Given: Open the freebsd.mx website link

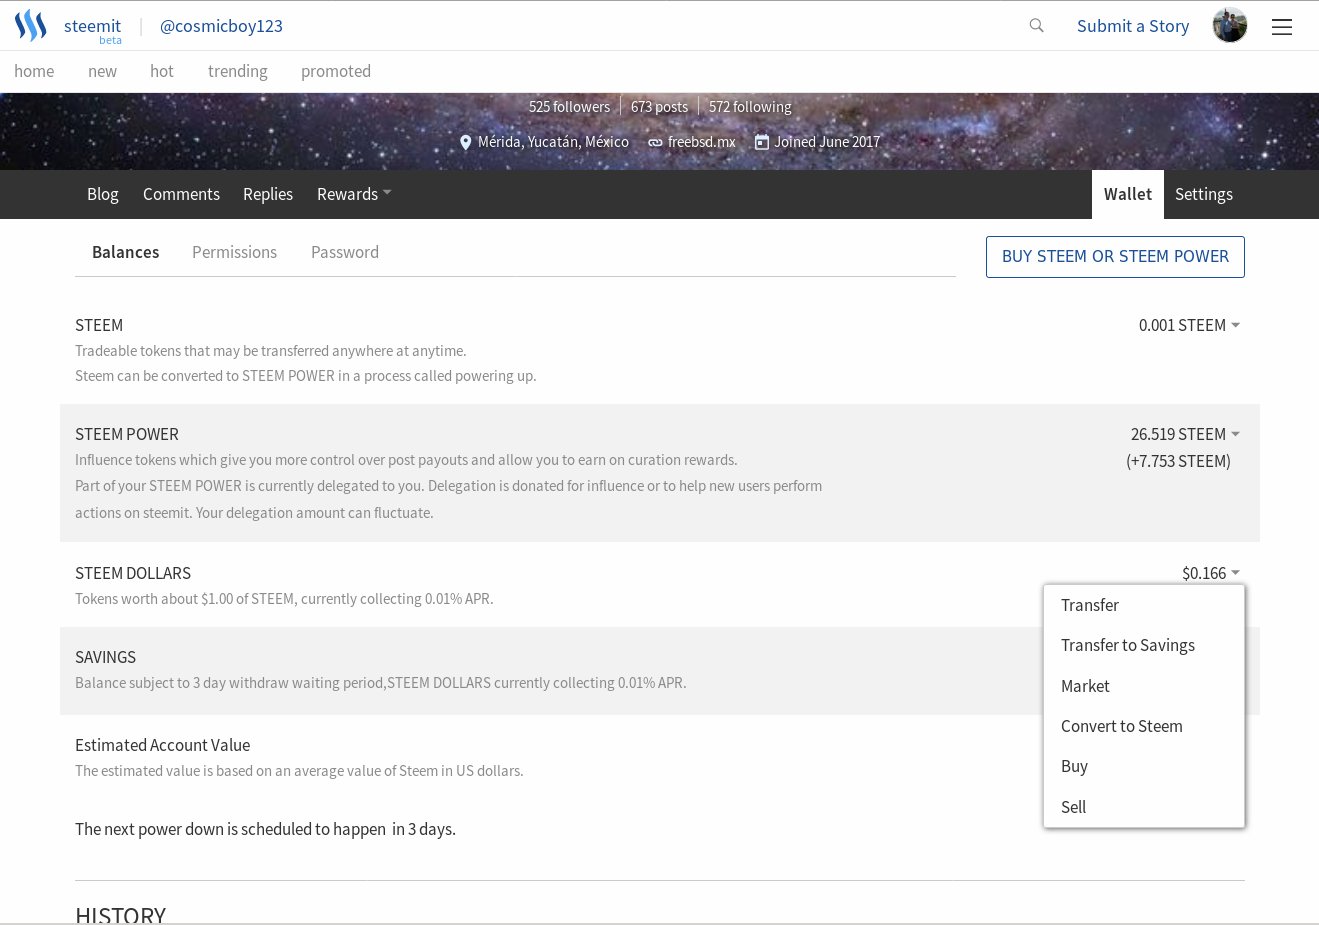Looking at the screenshot, I should (701, 142).
